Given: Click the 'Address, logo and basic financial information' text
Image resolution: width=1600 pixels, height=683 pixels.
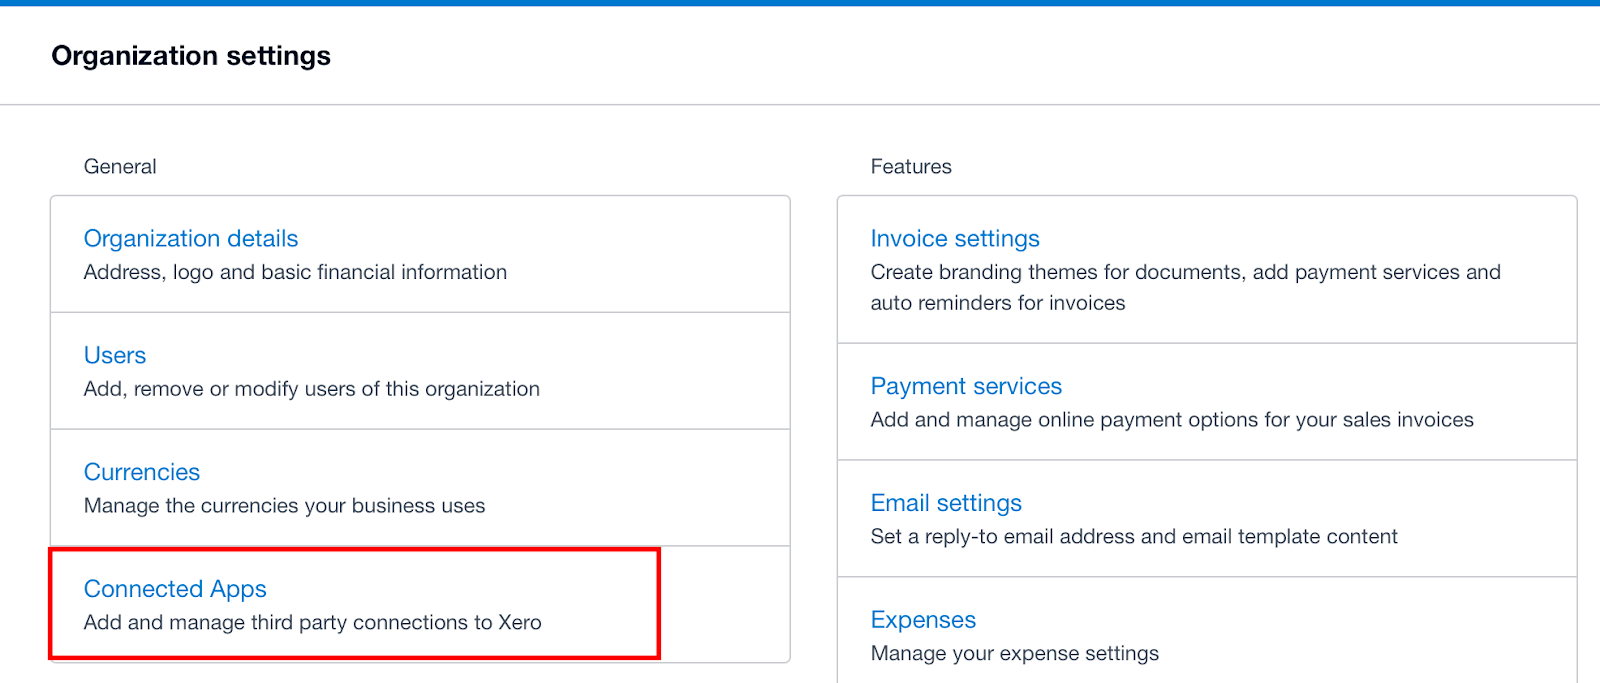Looking at the screenshot, I should pos(295,272).
